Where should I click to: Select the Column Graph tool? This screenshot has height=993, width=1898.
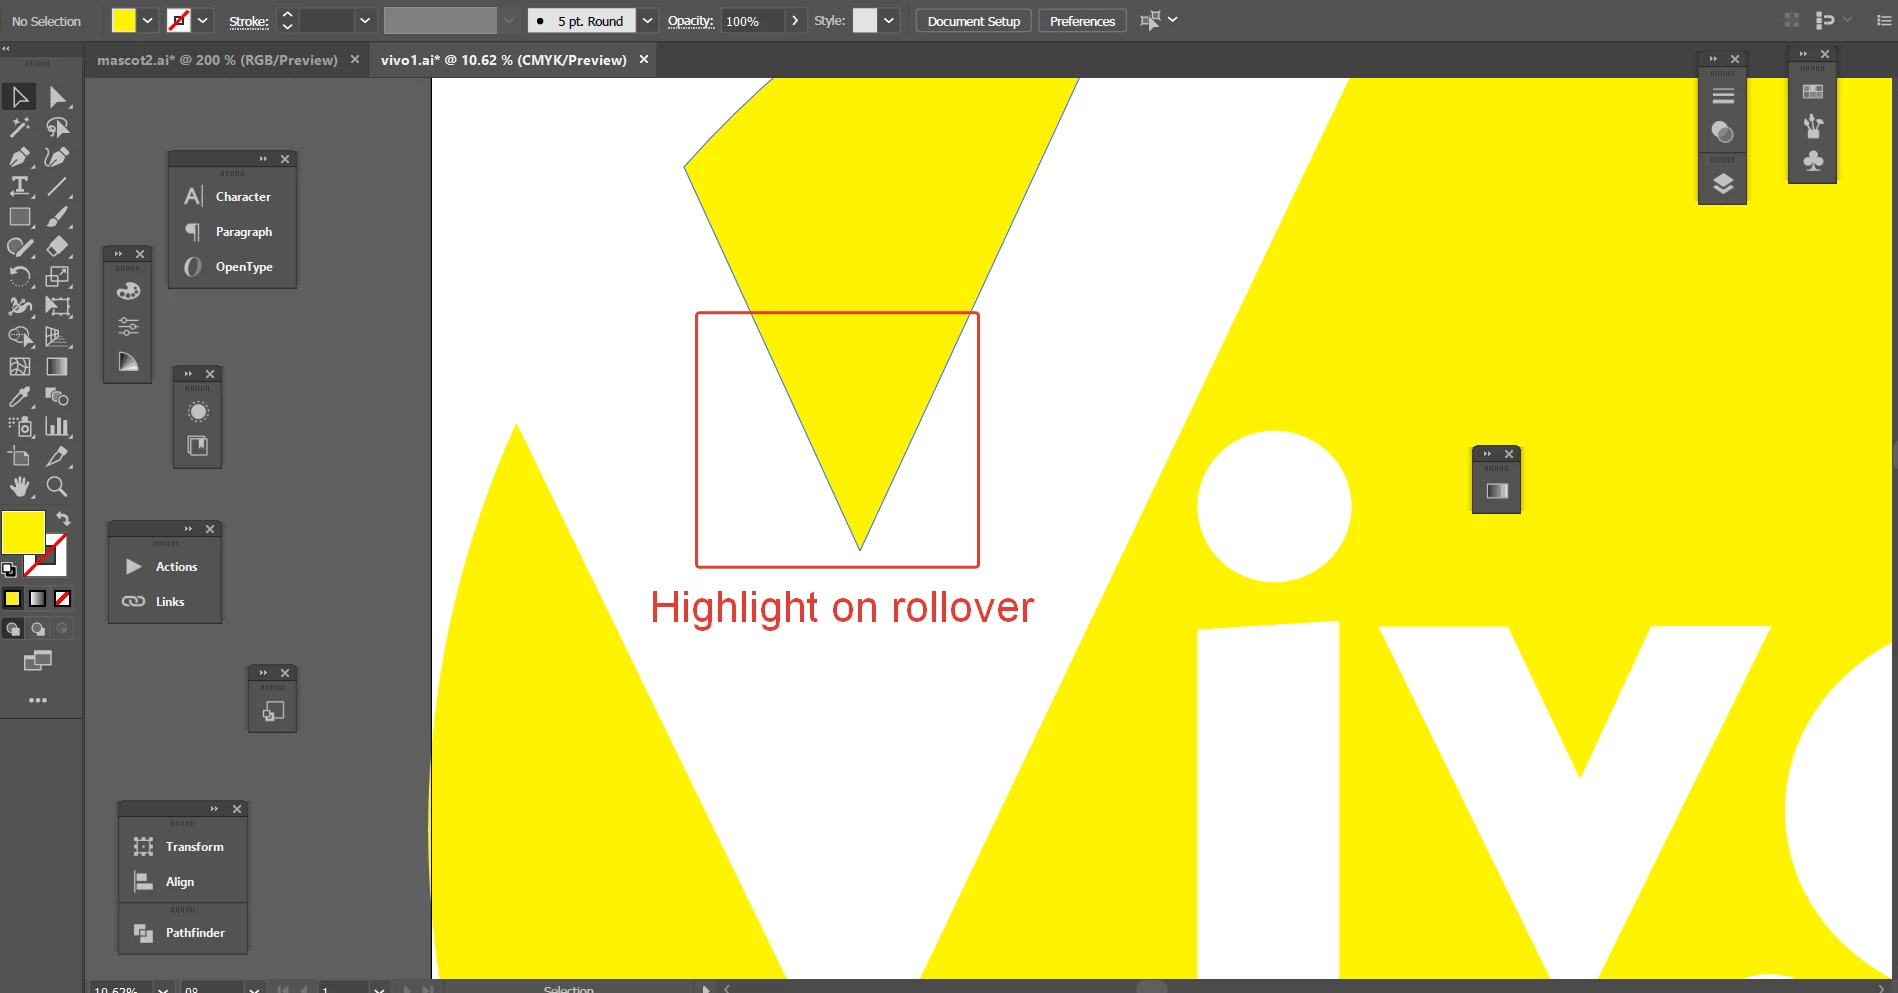click(57, 427)
